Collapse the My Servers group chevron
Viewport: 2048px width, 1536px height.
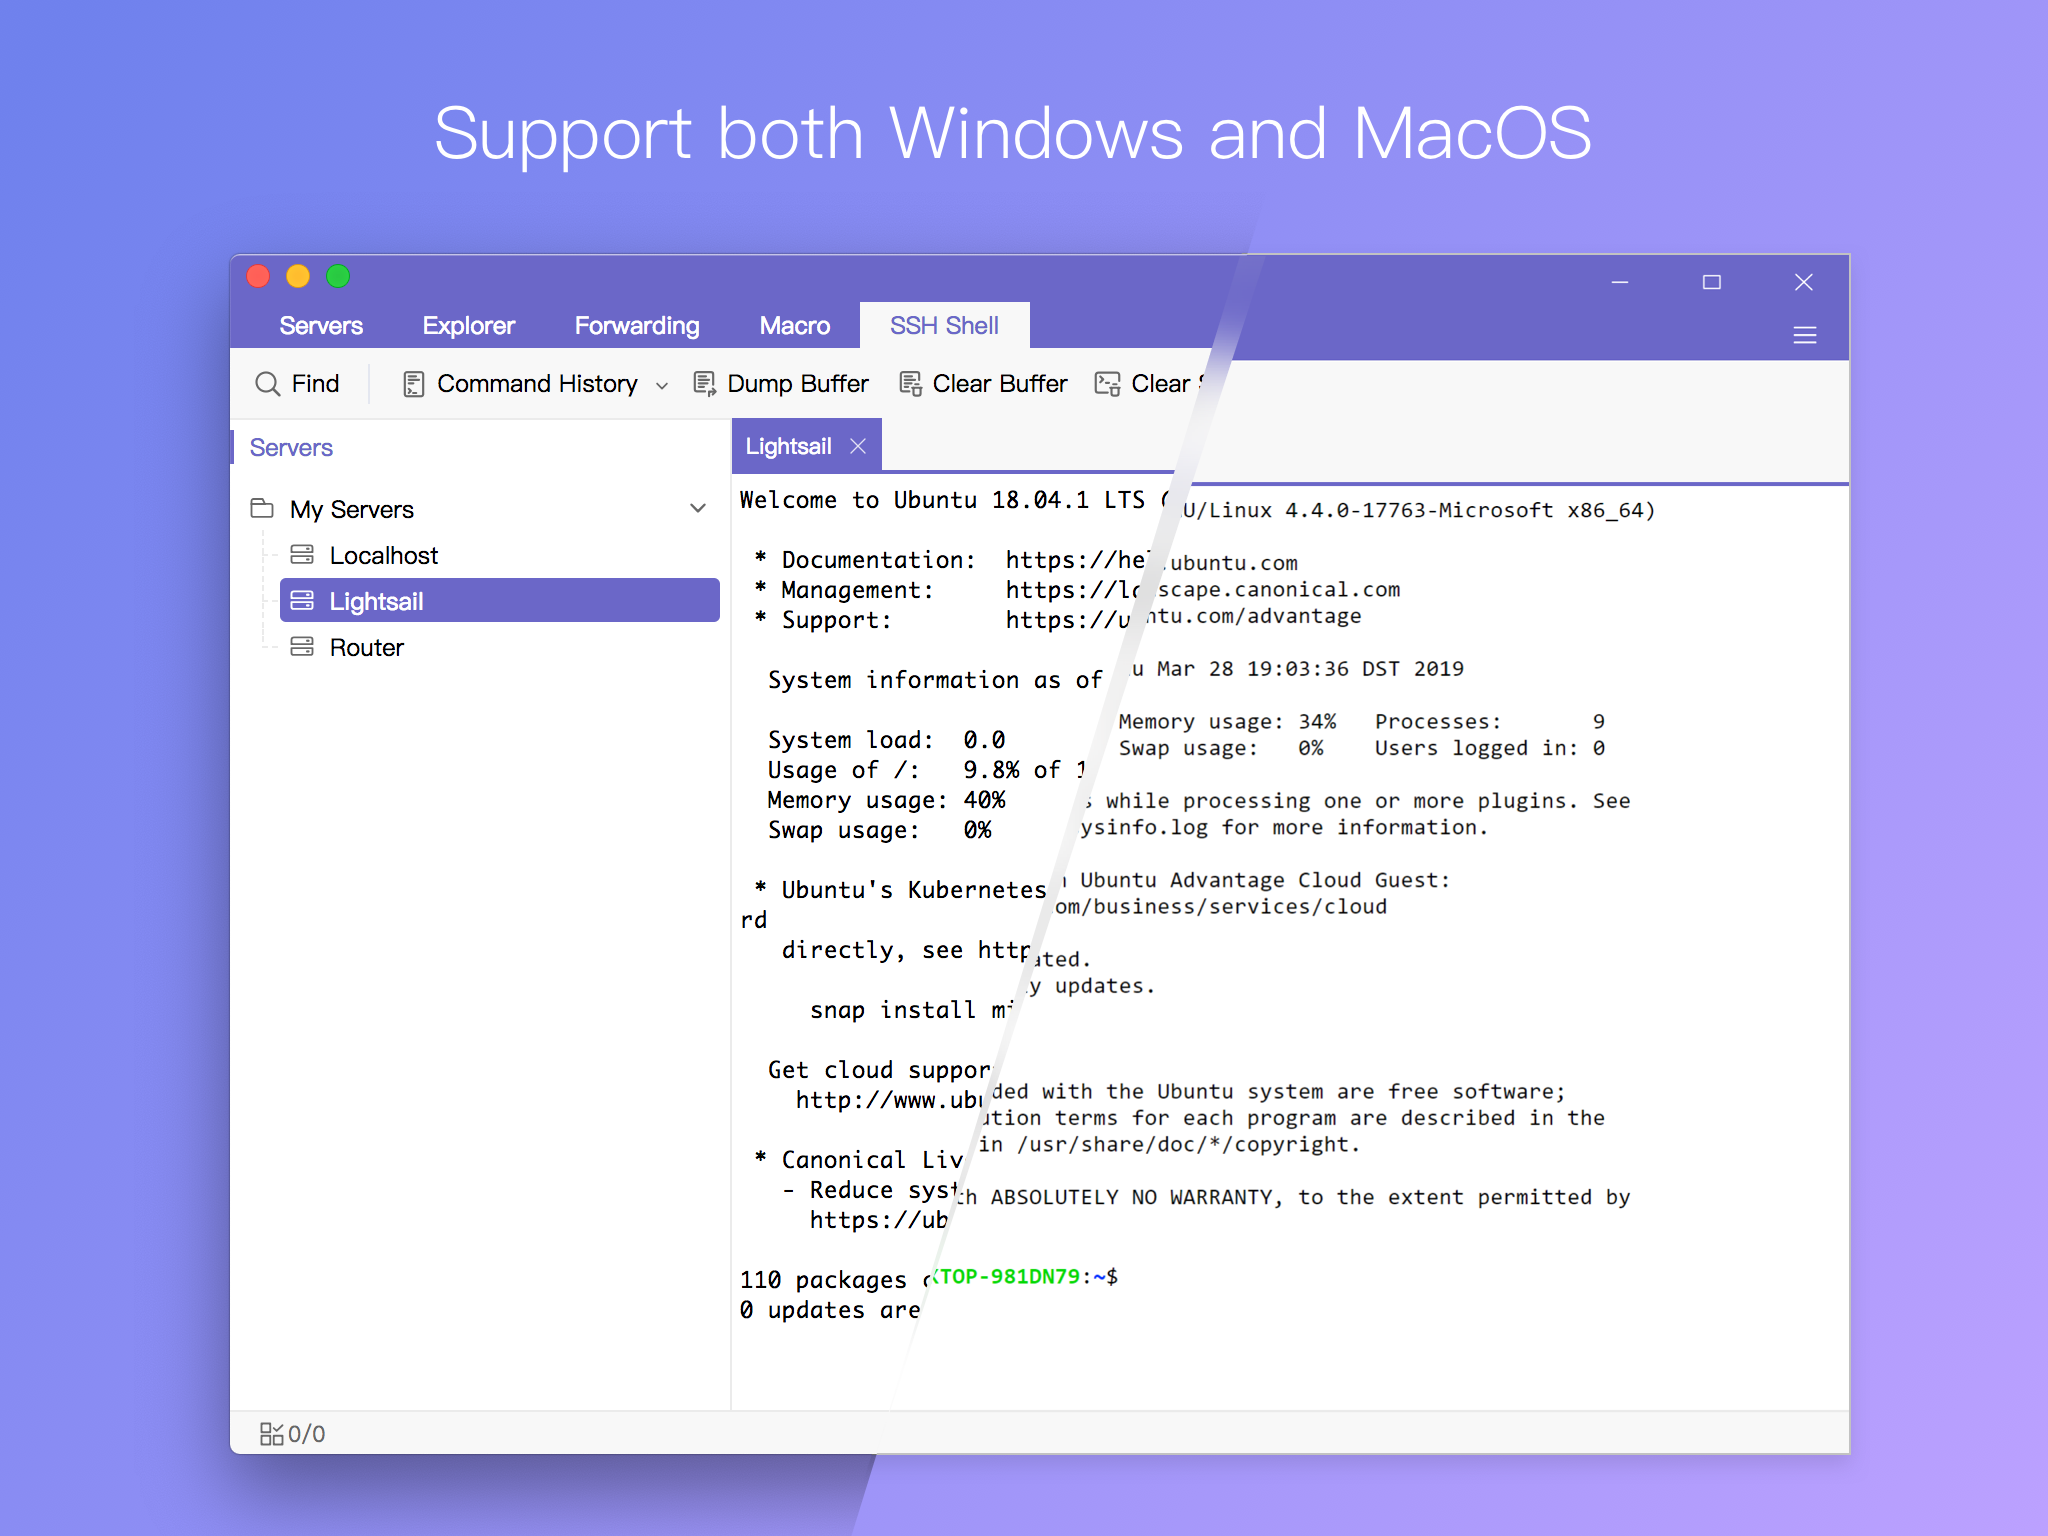point(698,509)
